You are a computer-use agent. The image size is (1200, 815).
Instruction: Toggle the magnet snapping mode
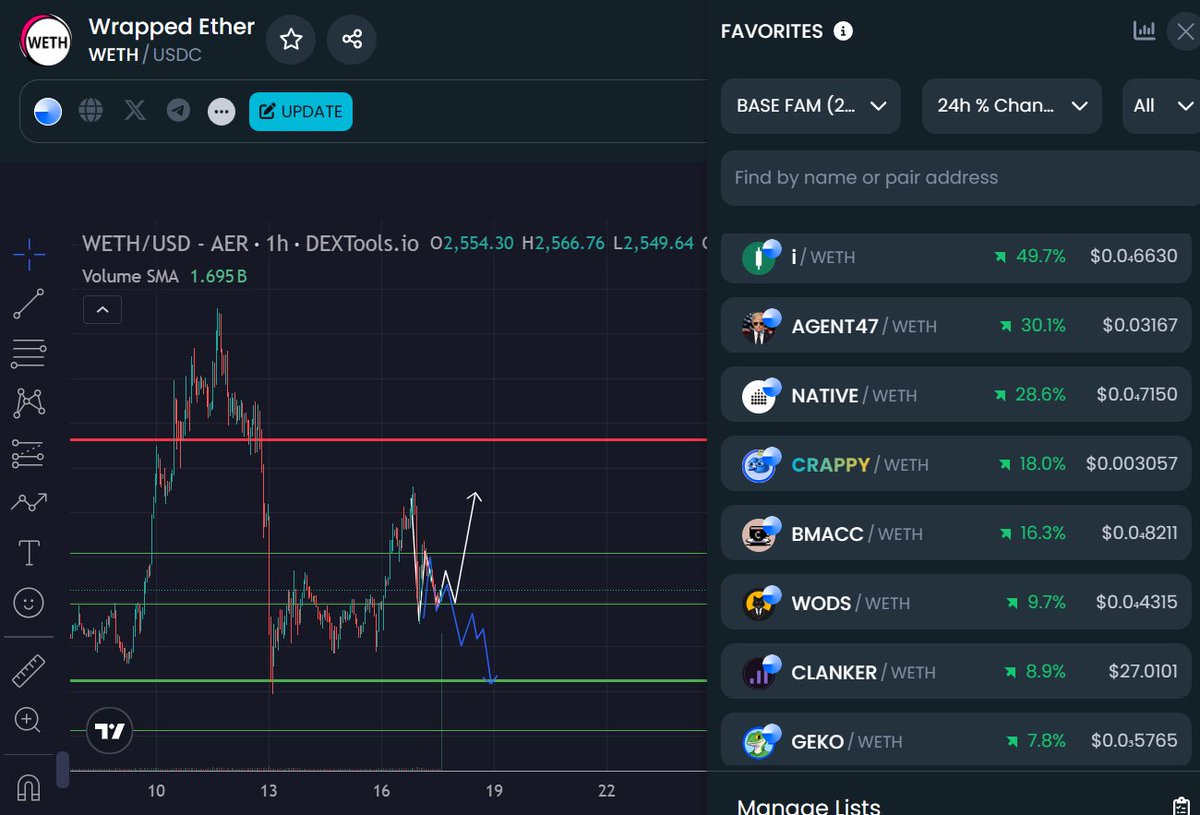(x=29, y=787)
